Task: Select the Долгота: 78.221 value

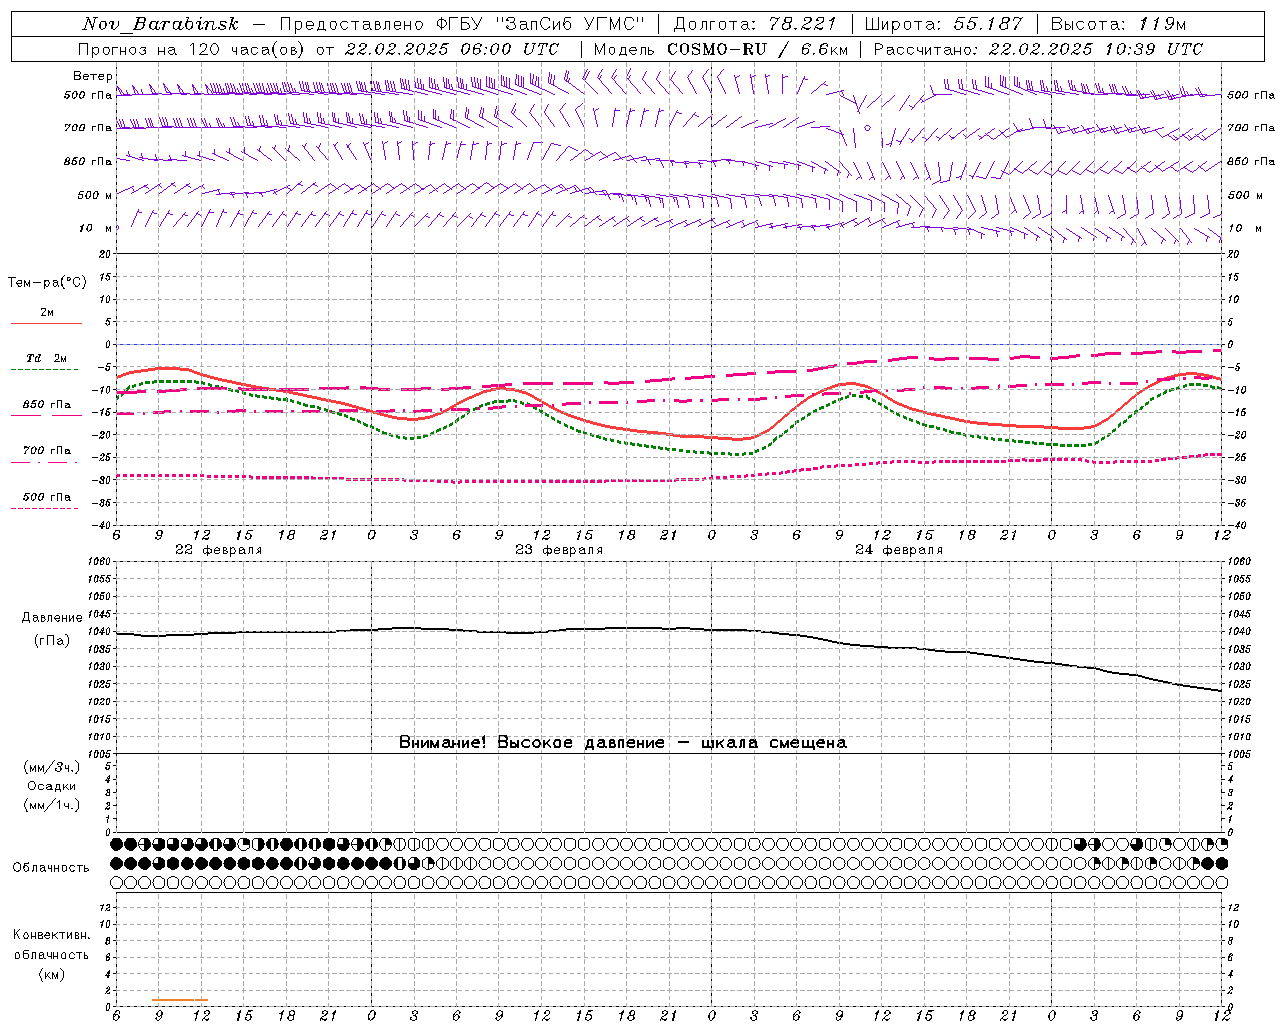Action: click(x=755, y=24)
